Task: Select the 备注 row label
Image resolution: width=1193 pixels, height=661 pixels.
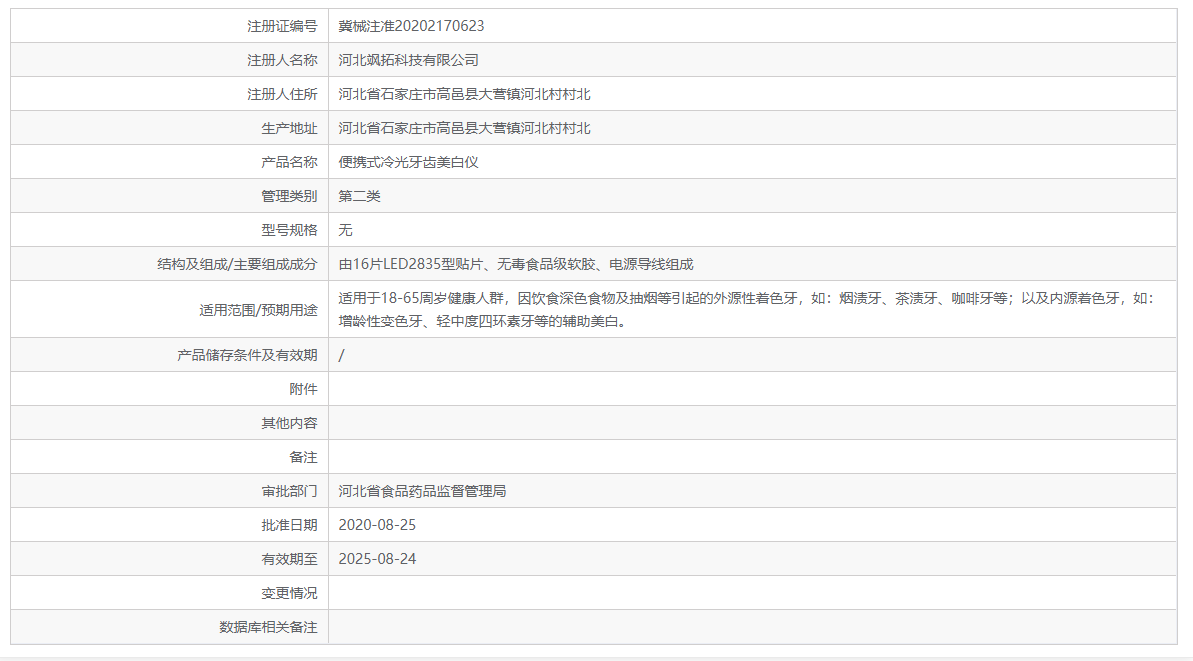Action: pyautogui.click(x=311, y=456)
